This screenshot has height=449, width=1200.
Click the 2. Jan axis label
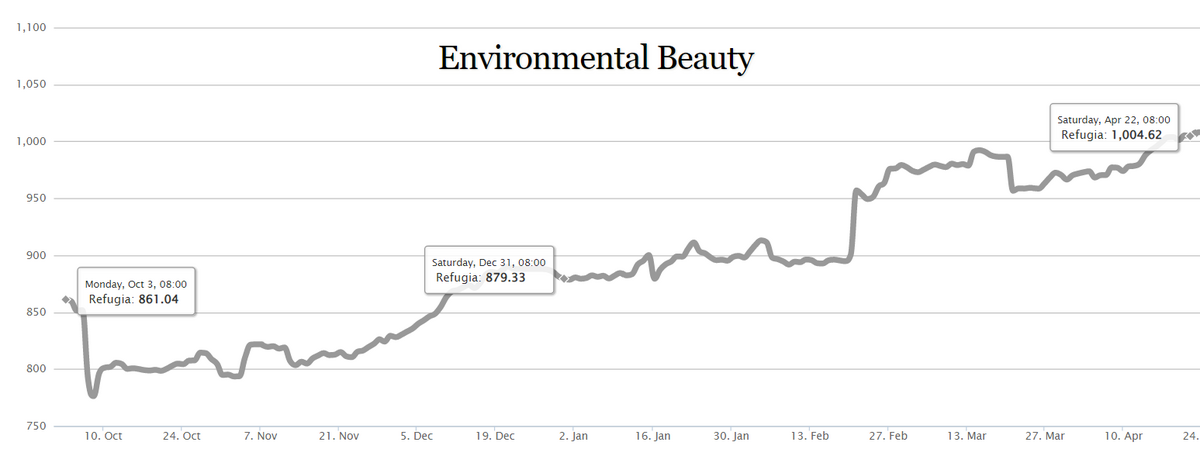(x=574, y=437)
